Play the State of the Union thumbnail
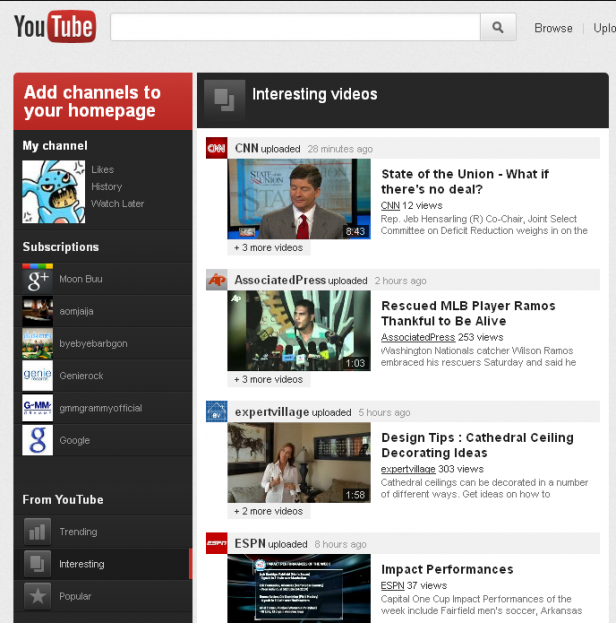The height and width of the screenshot is (623, 616). pos(298,198)
